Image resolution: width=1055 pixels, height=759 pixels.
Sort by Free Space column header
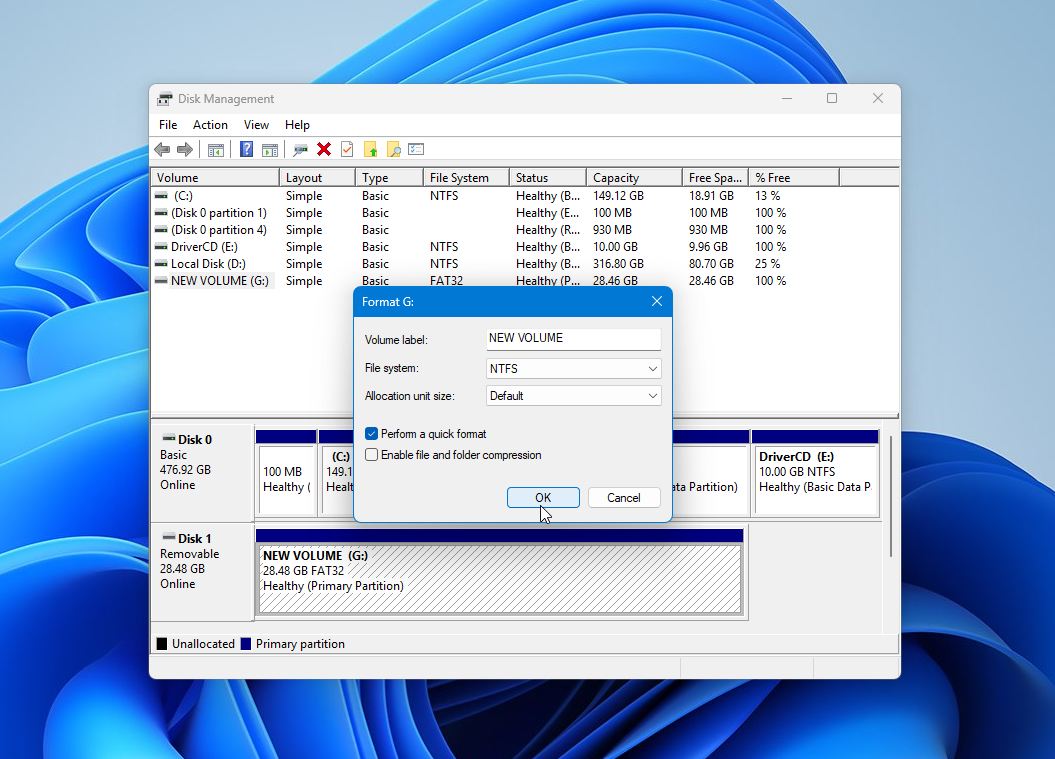pyautogui.click(x=715, y=178)
